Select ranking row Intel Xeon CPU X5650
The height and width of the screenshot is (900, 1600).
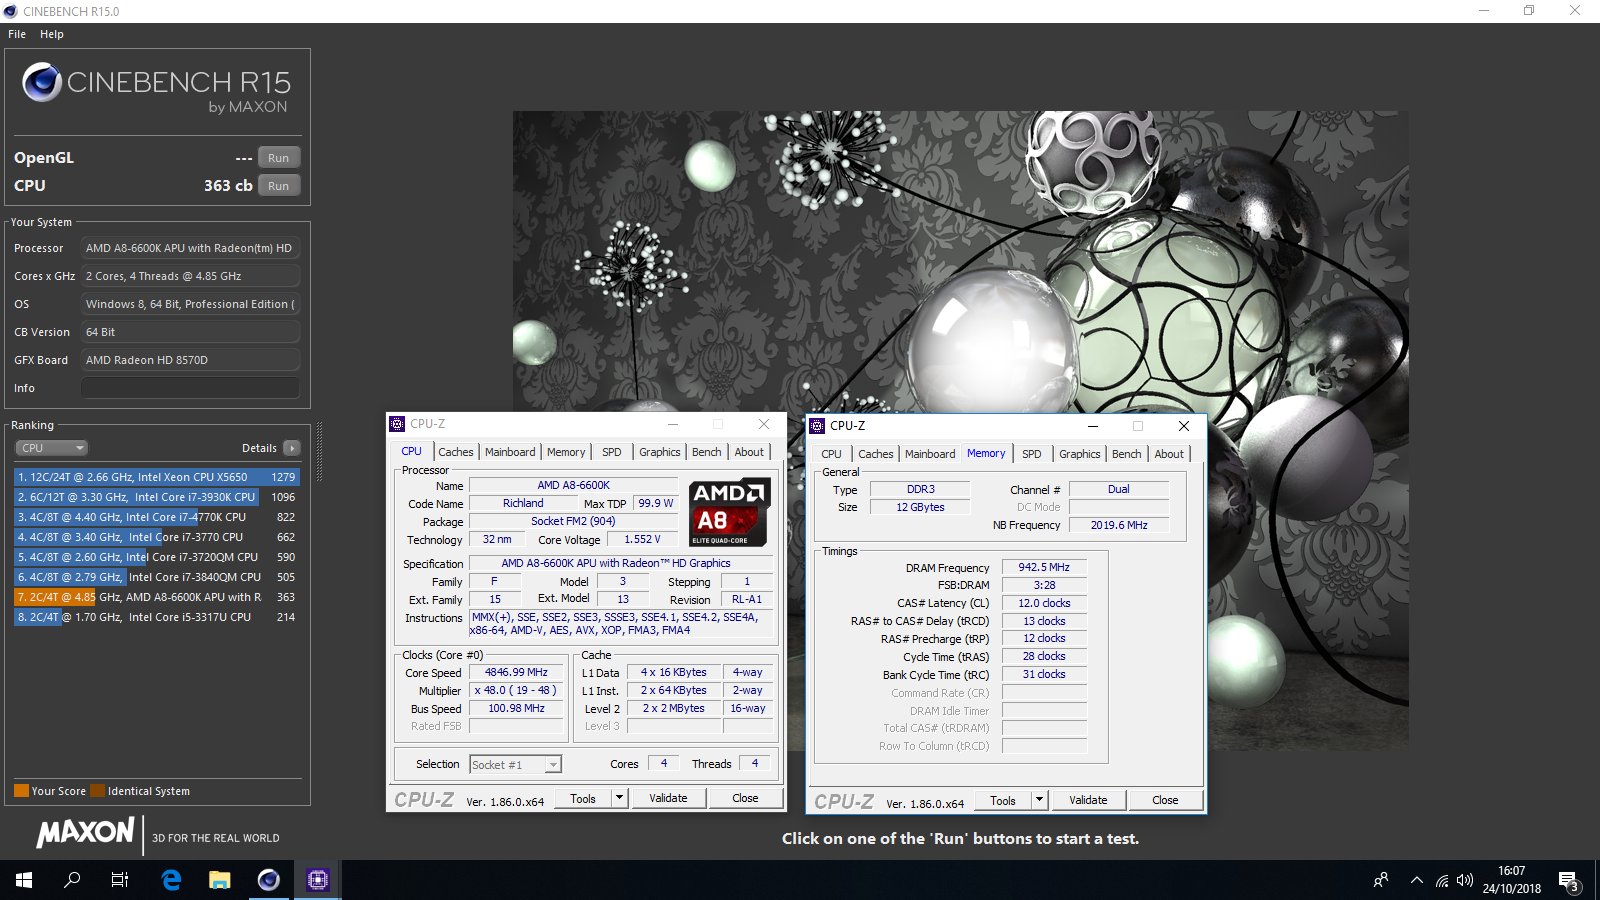click(156, 477)
